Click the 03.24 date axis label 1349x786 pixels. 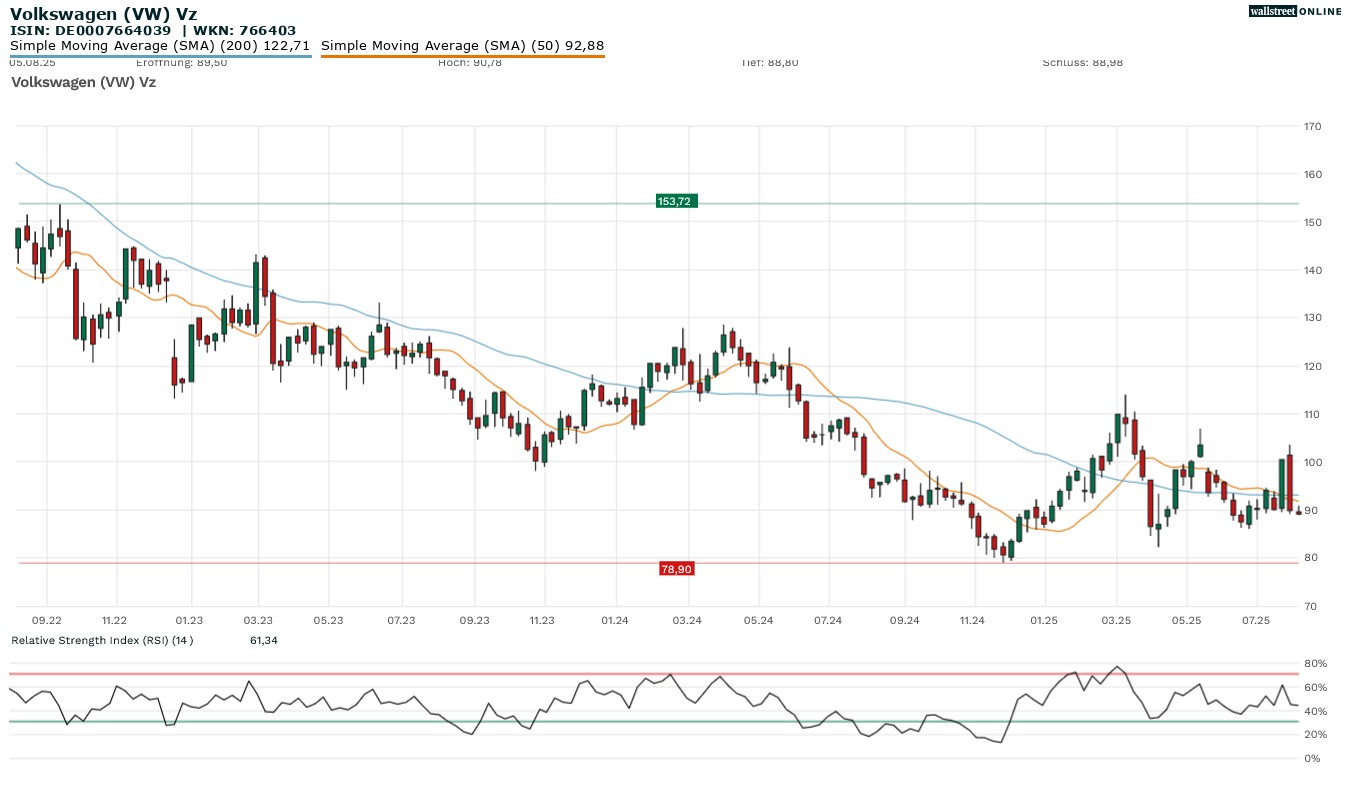point(687,621)
